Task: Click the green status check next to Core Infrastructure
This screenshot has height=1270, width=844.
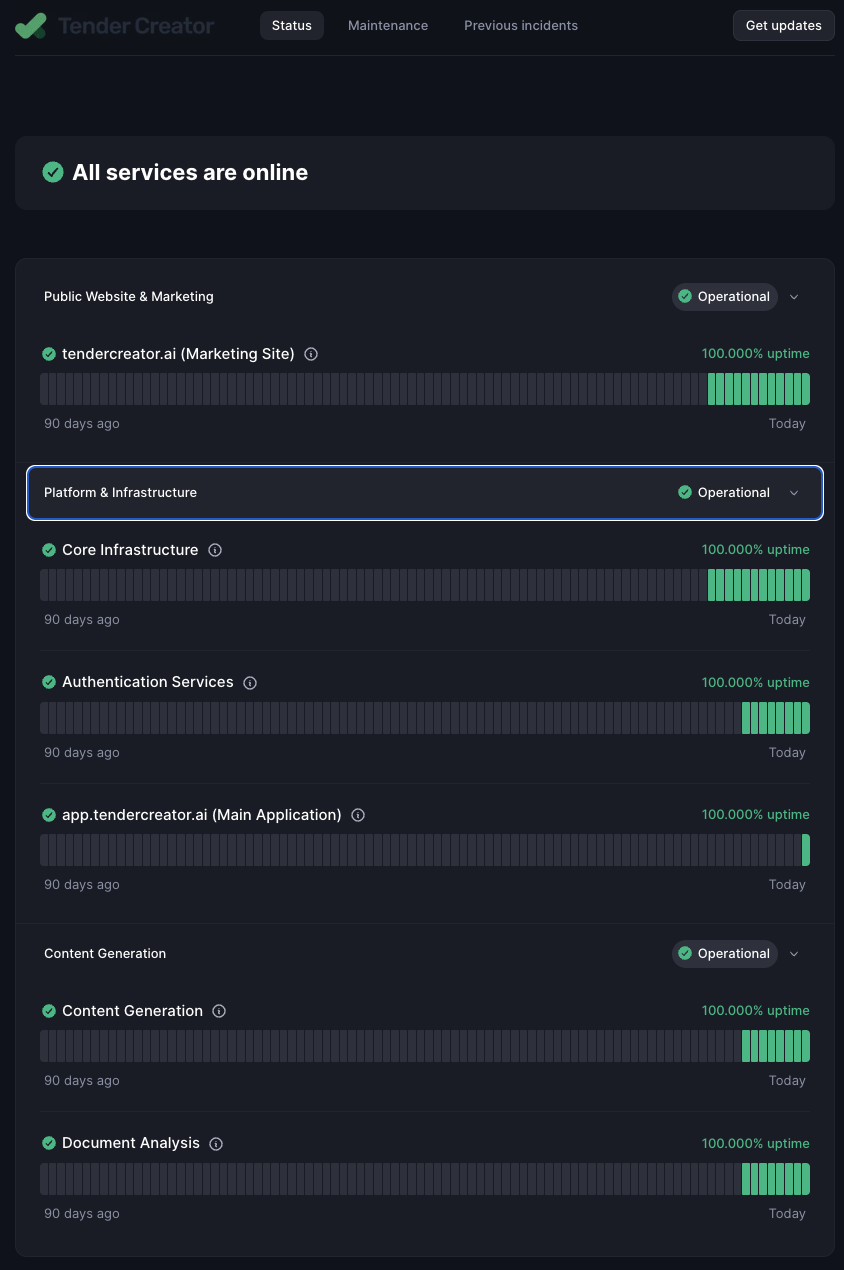Action: pos(49,550)
